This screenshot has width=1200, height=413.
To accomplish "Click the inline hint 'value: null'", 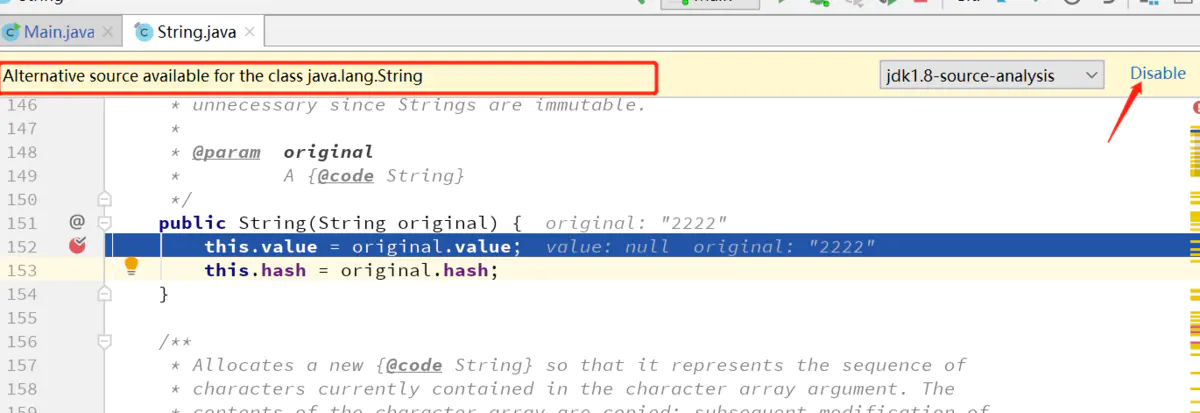I will [608, 247].
